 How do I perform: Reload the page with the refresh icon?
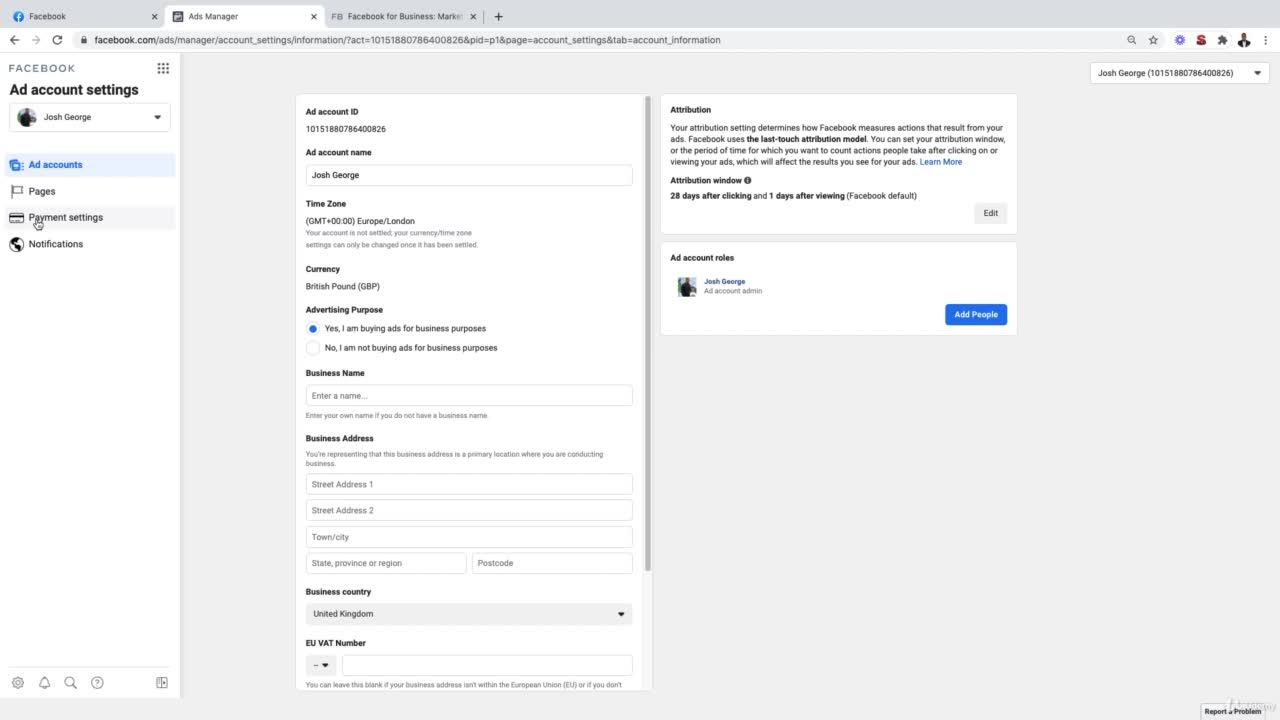coord(57,40)
